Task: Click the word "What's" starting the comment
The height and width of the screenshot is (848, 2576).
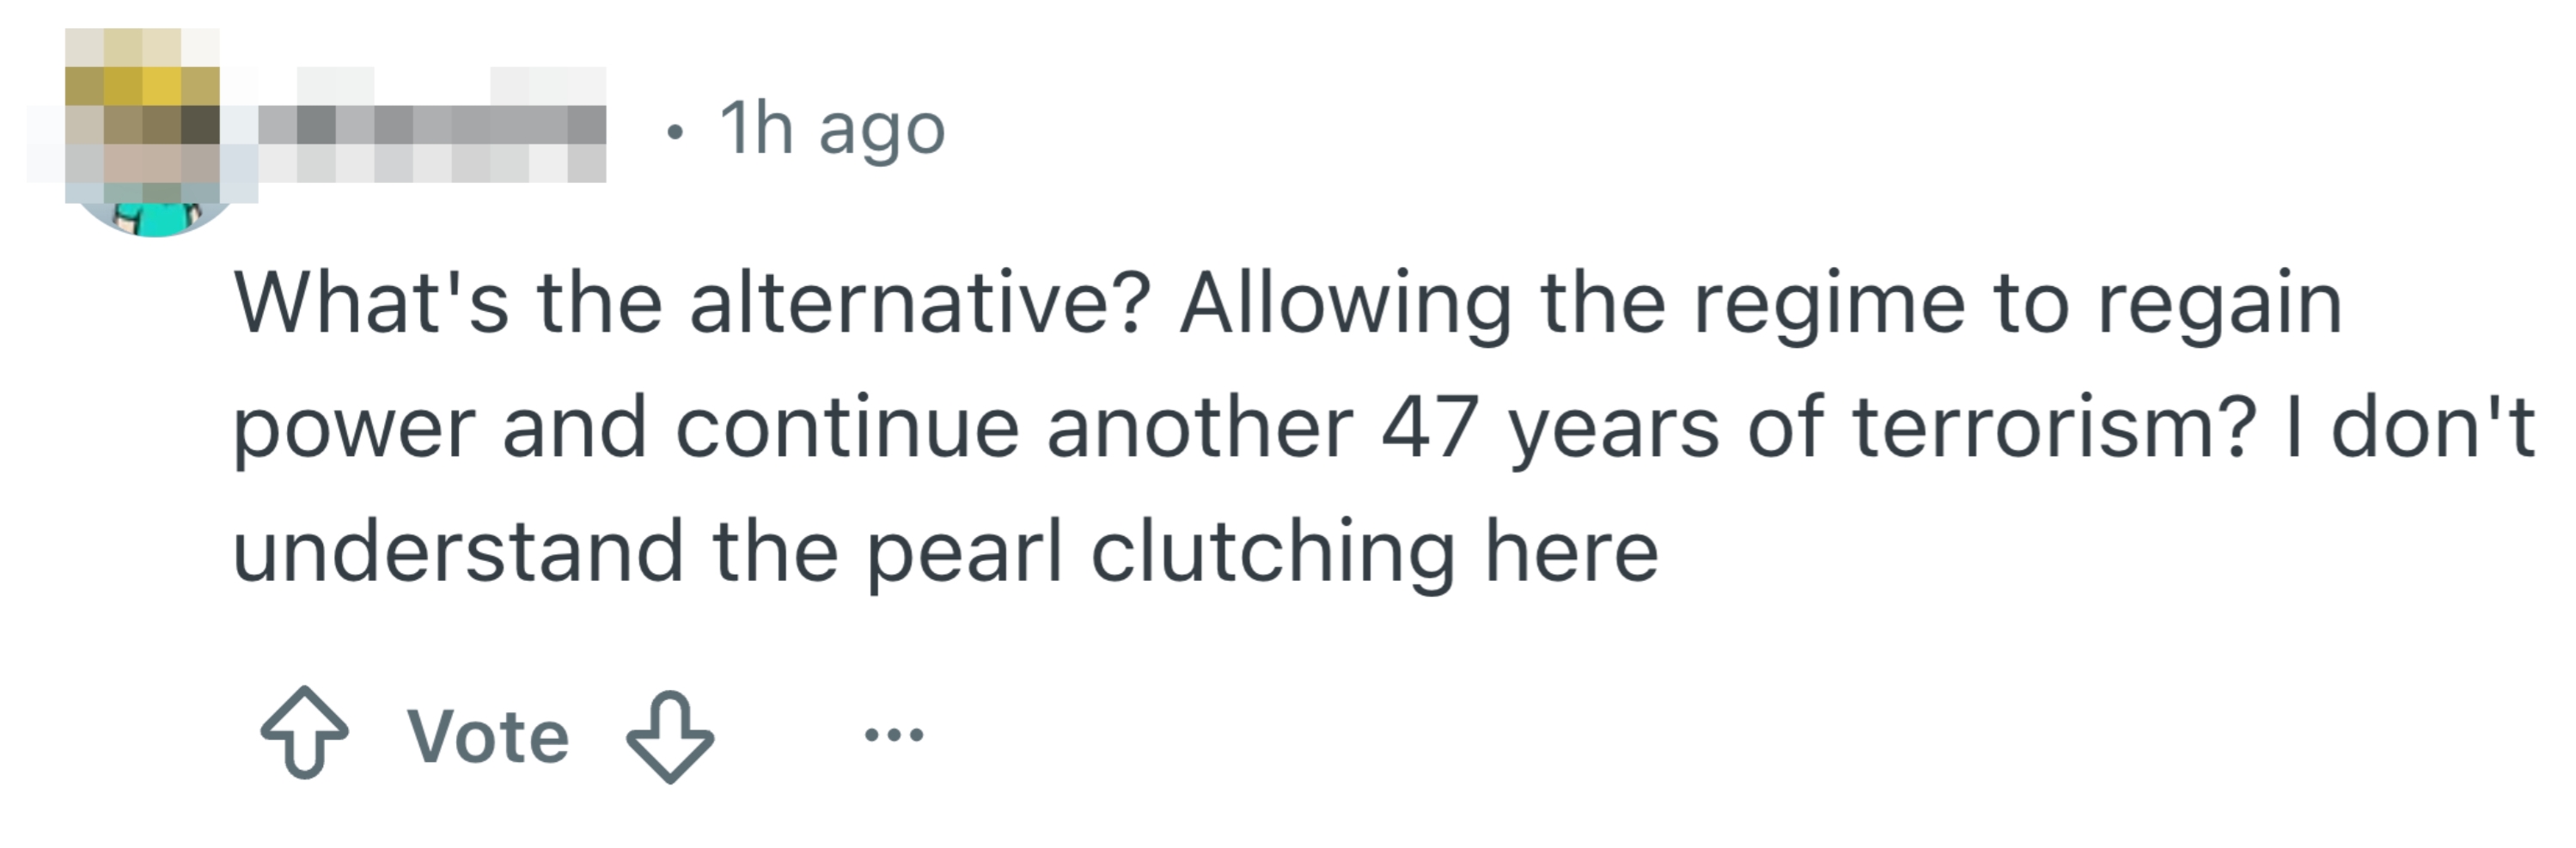Action: (x=371, y=304)
